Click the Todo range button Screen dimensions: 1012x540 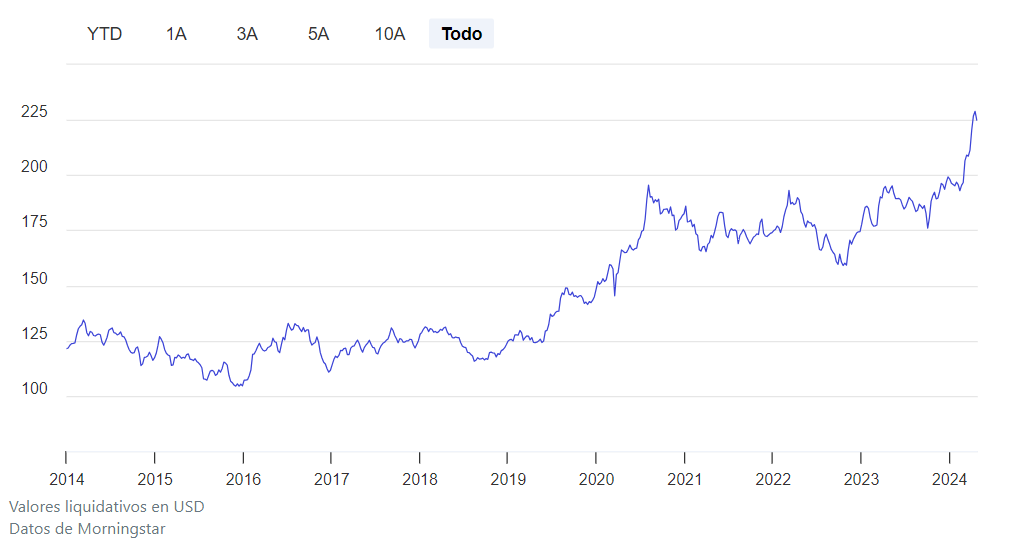click(462, 34)
